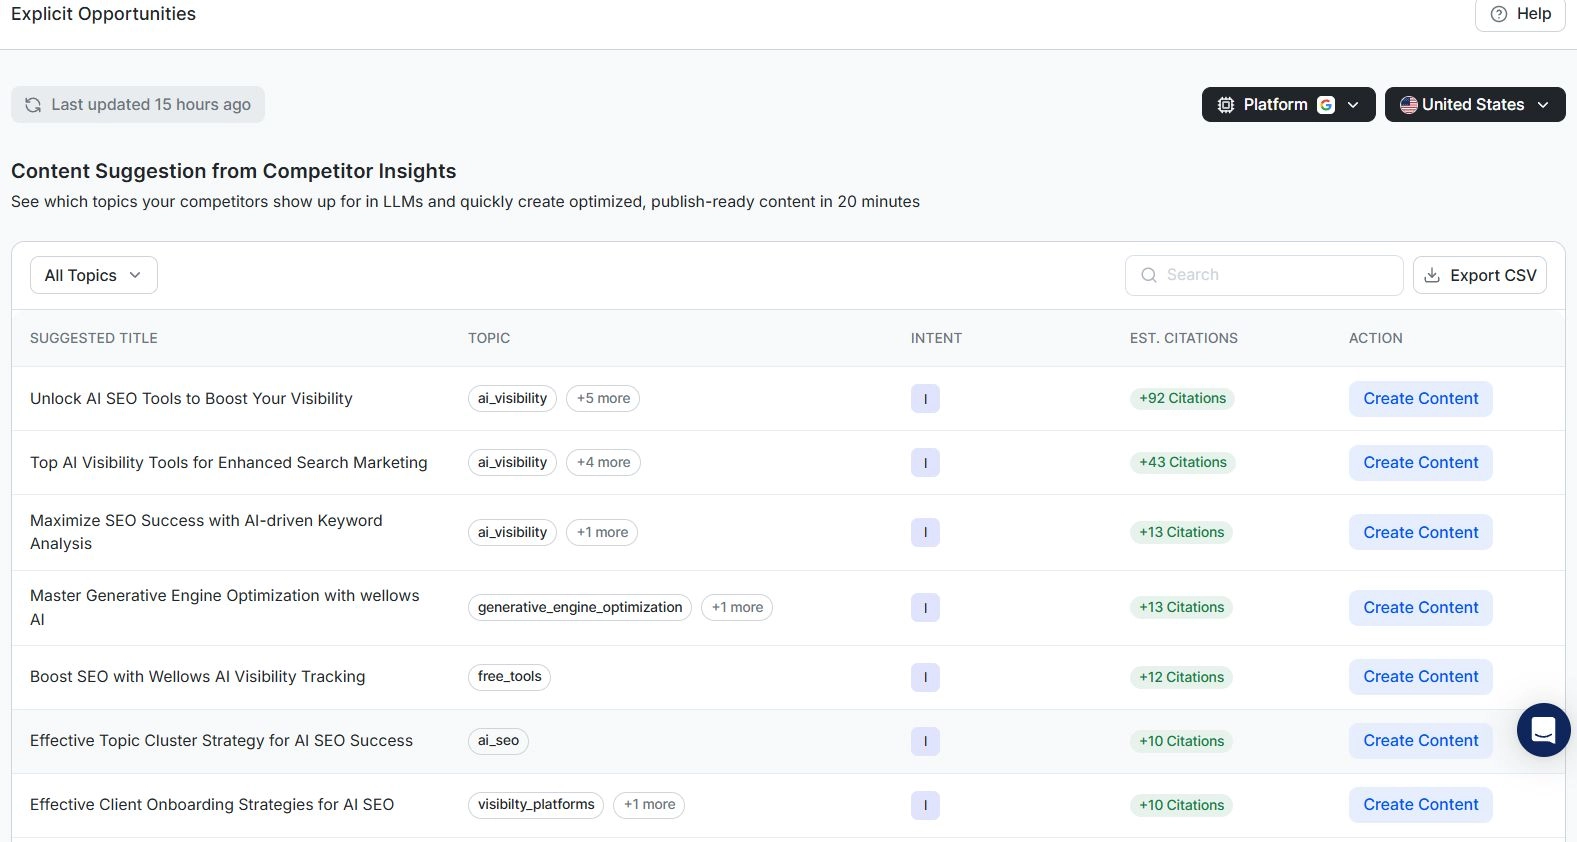This screenshot has width=1577, height=842.
Task: Click the Help question mark icon
Action: (1498, 14)
